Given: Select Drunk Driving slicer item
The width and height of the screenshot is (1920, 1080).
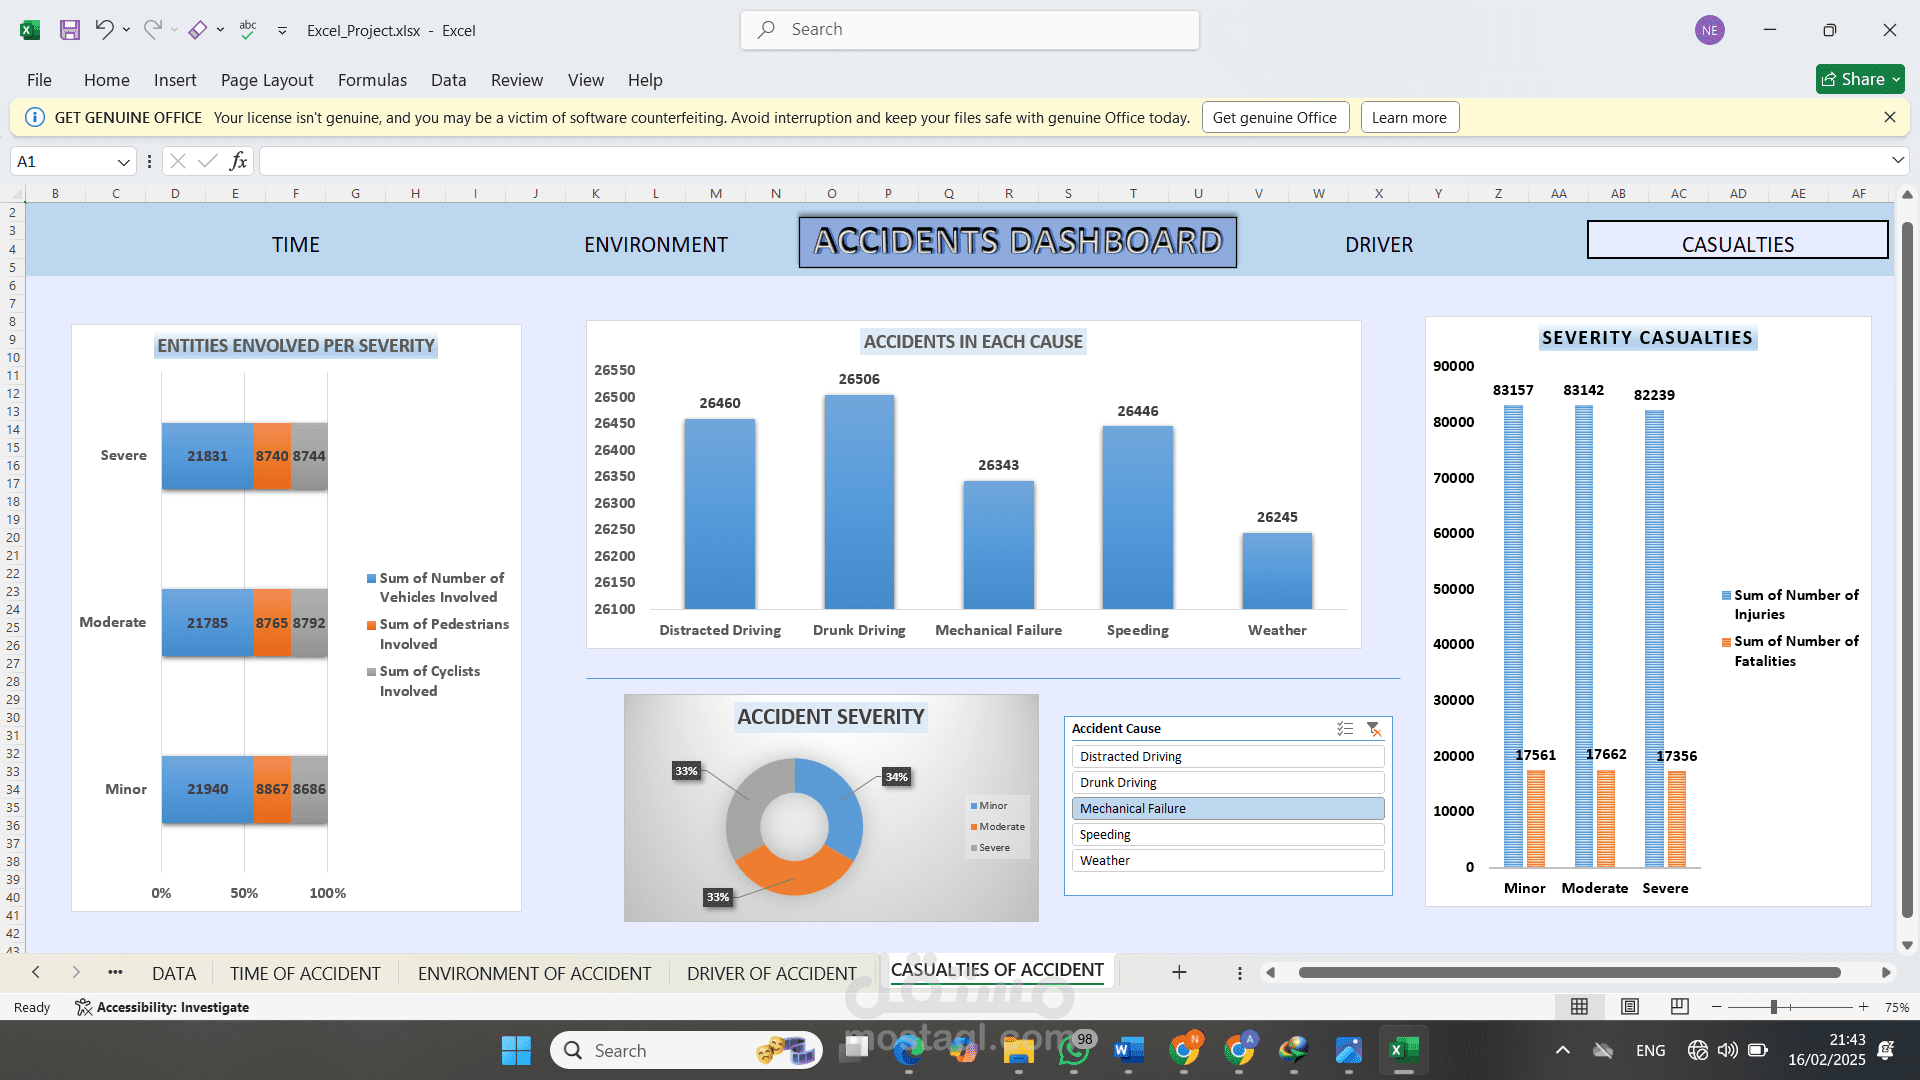Looking at the screenshot, I should pyautogui.click(x=1228, y=783).
